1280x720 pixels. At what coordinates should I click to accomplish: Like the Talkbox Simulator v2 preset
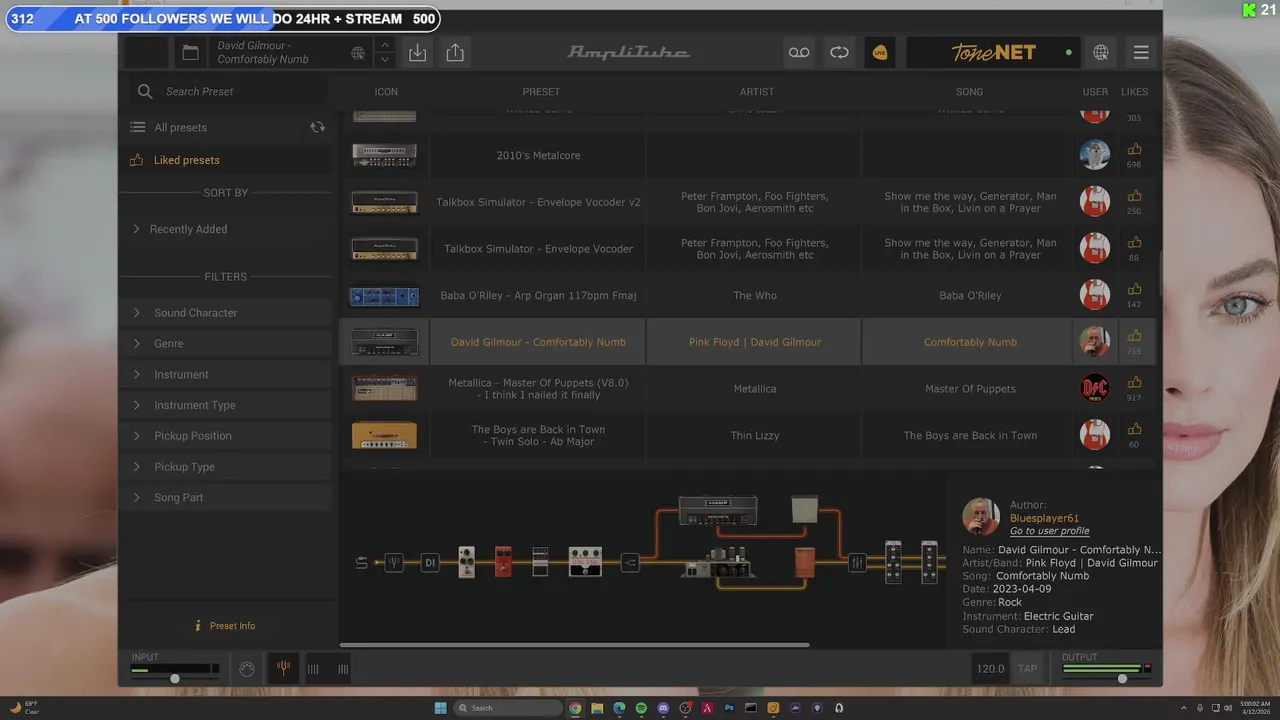click(x=1134, y=197)
